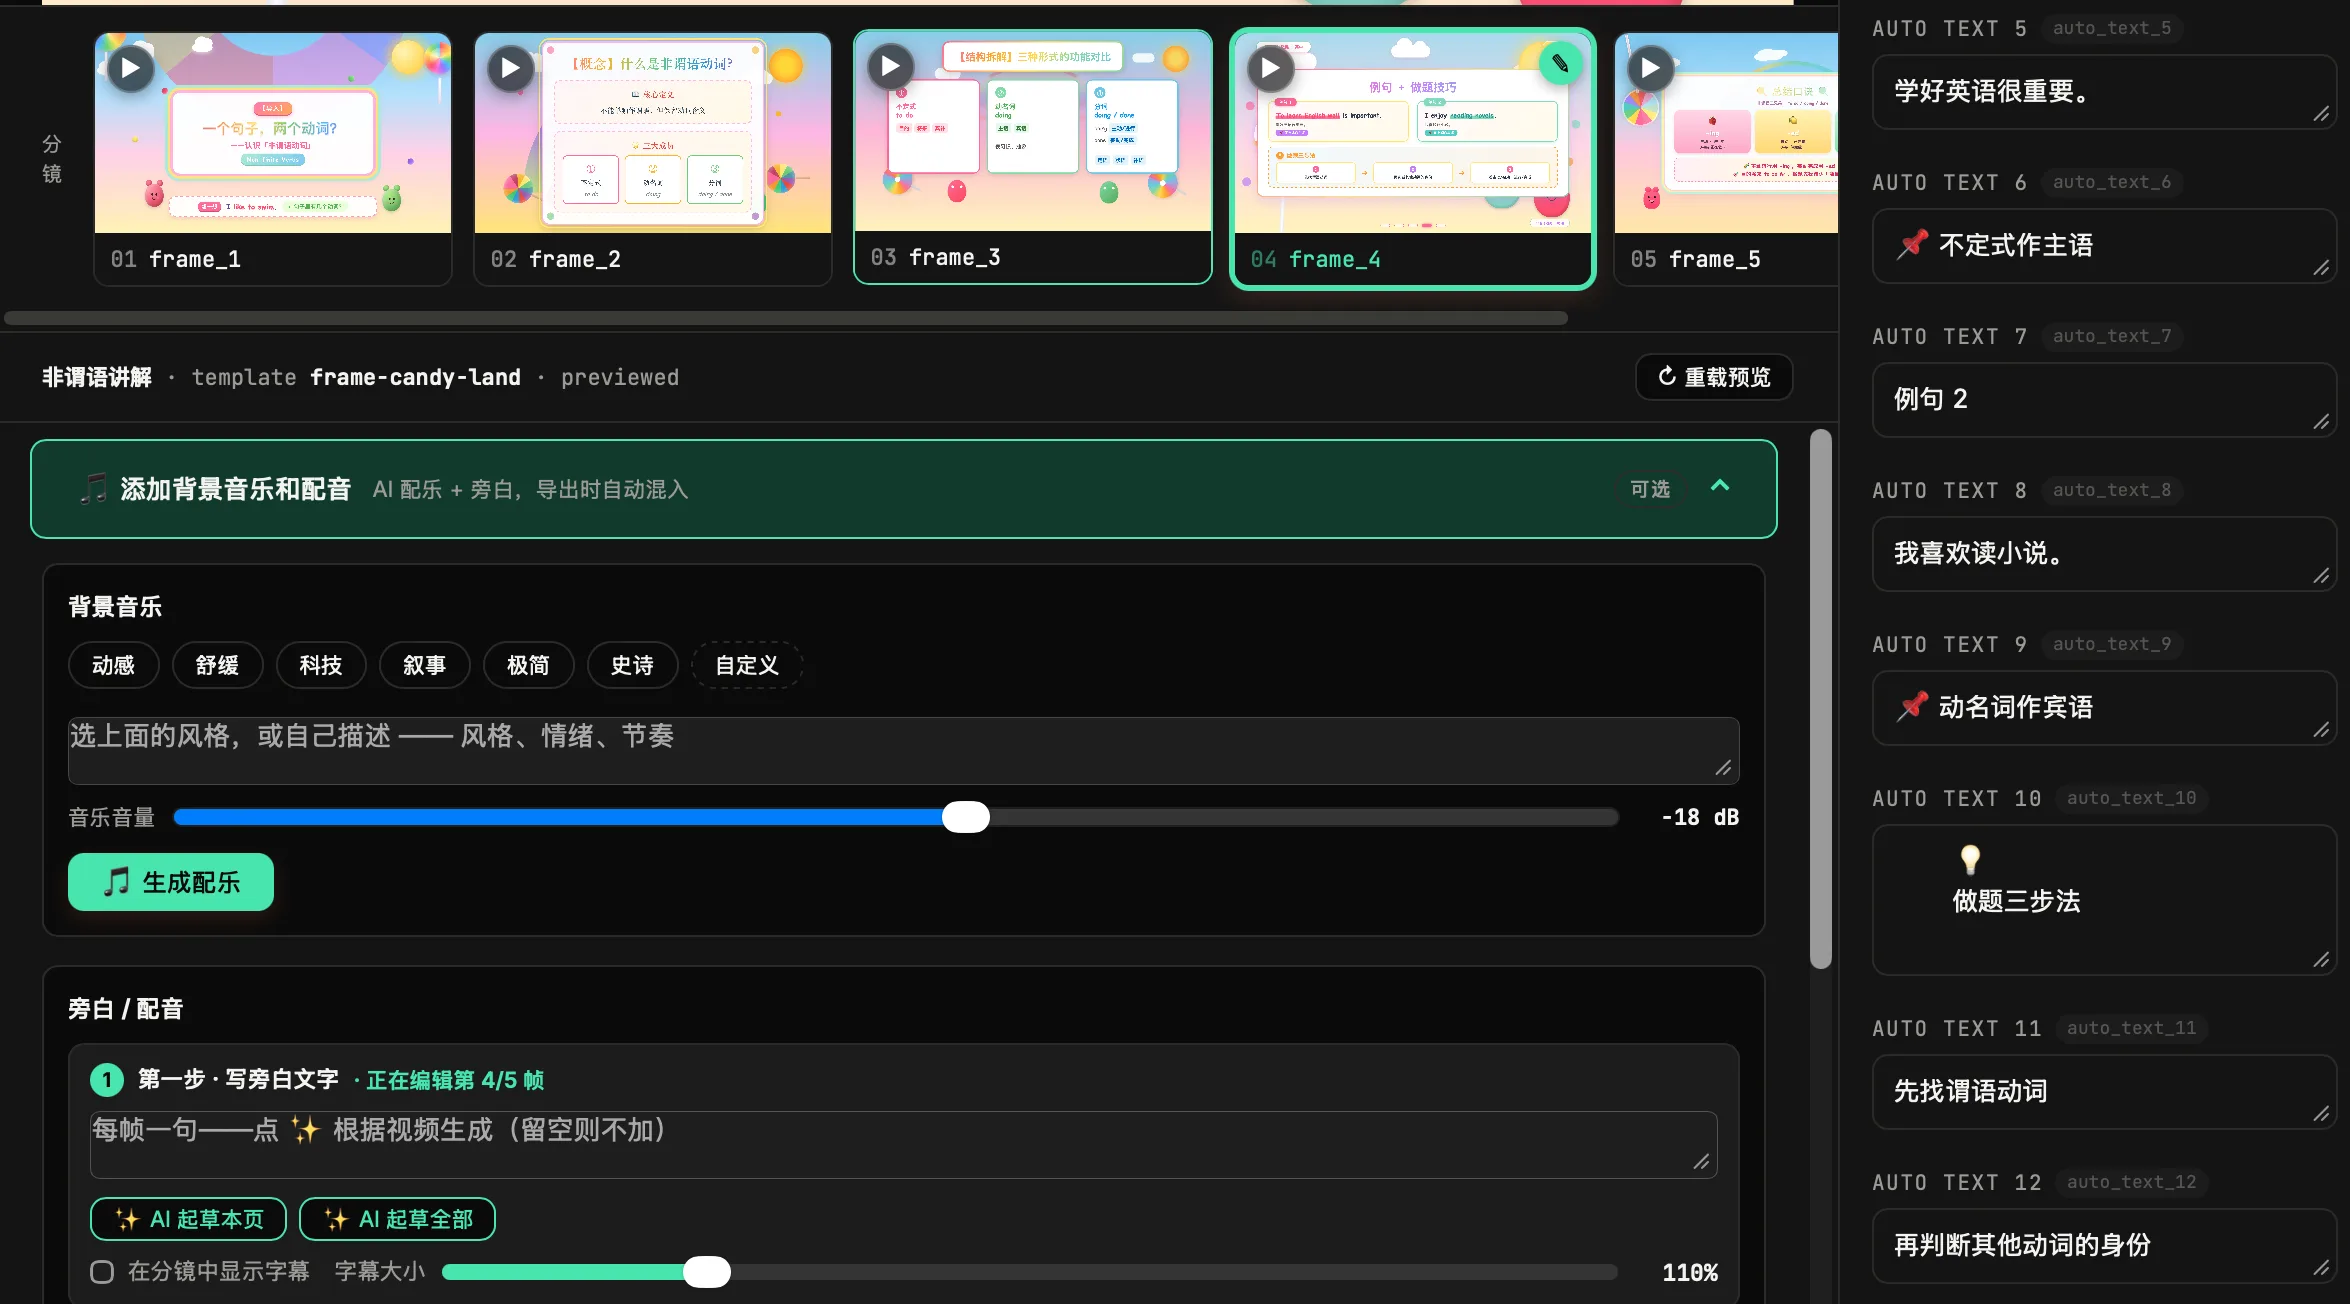
Task: Click the 110% subtitle size value
Action: (x=1690, y=1273)
